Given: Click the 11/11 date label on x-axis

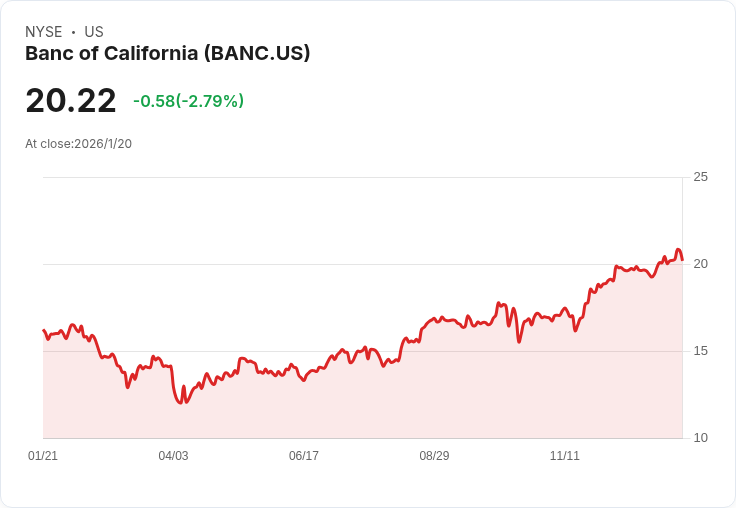Looking at the screenshot, I should [565, 455].
